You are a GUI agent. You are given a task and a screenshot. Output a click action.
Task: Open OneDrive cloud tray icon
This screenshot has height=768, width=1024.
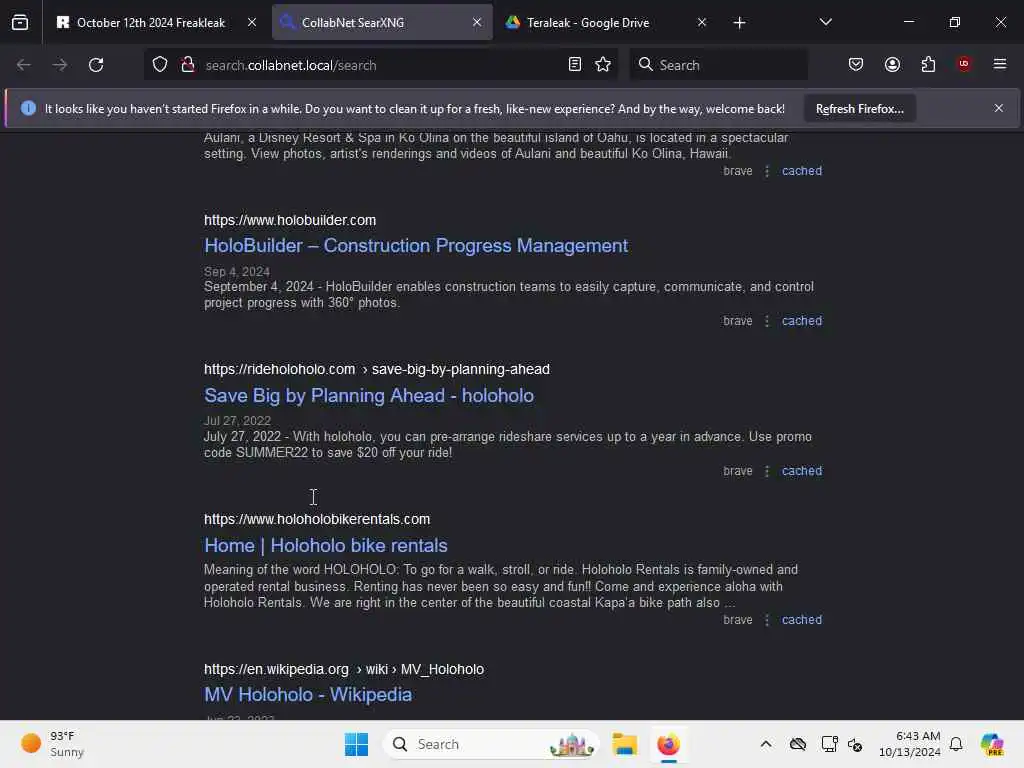pyautogui.click(x=797, y=744)
